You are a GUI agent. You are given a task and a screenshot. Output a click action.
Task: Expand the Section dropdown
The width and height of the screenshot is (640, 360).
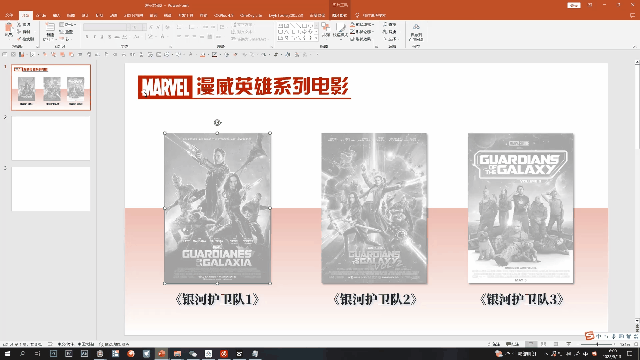[x=66, y=39]
